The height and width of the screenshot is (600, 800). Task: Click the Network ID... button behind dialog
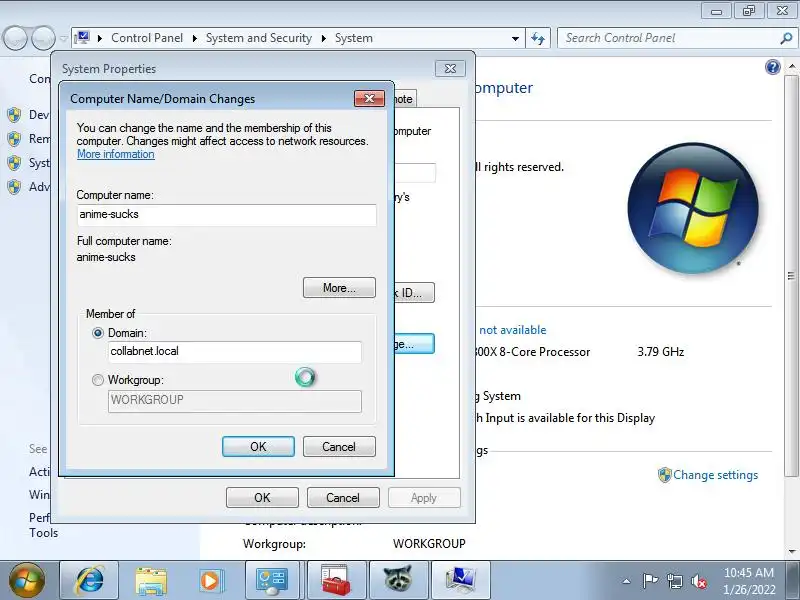pyautogui.click(x=414, y=293)
